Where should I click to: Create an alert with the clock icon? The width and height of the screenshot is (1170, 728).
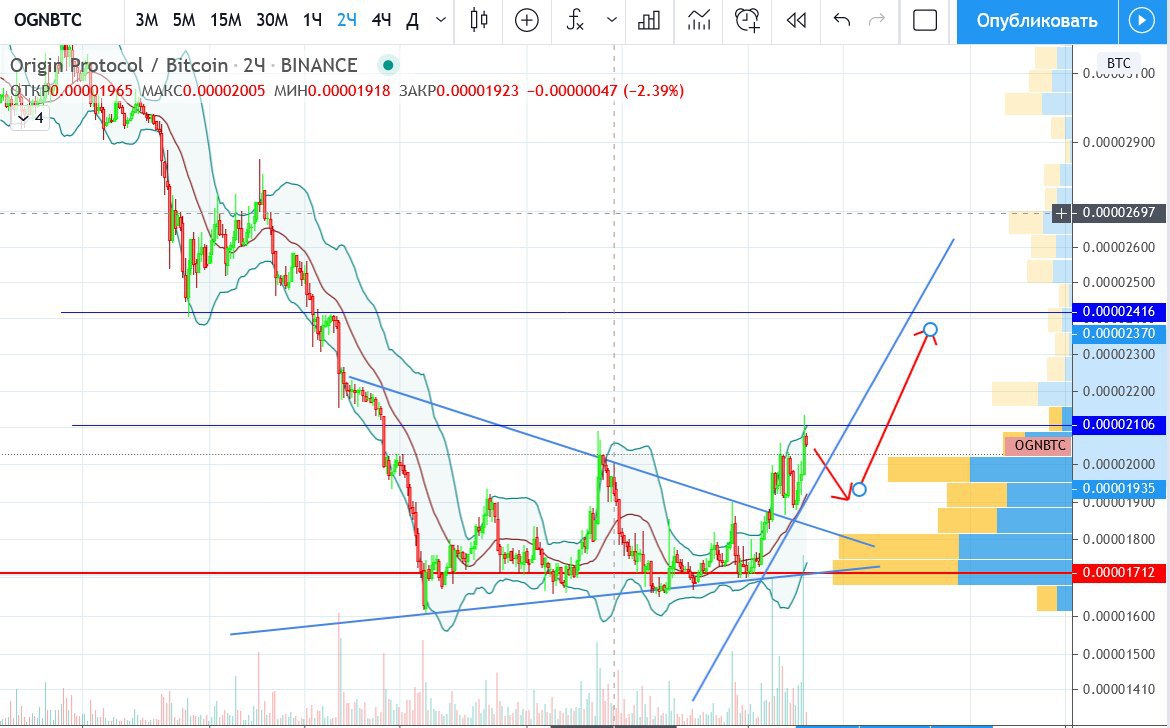[x=747, y=20]
